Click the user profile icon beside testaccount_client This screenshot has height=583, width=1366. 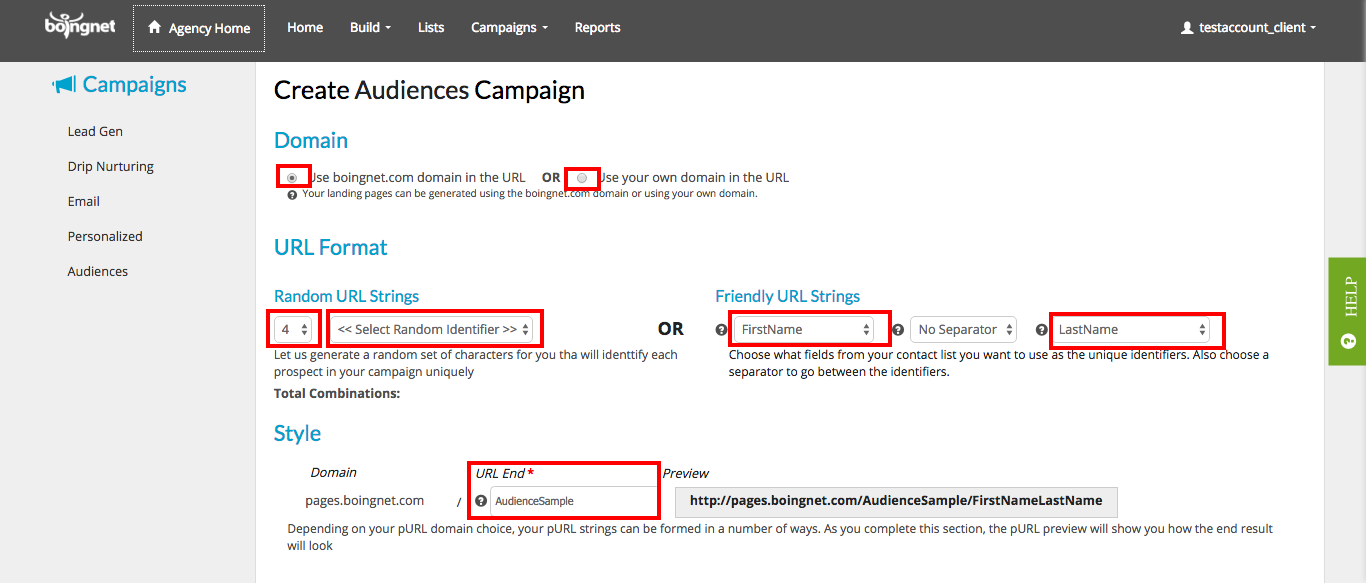click(x=1187, y=28)
